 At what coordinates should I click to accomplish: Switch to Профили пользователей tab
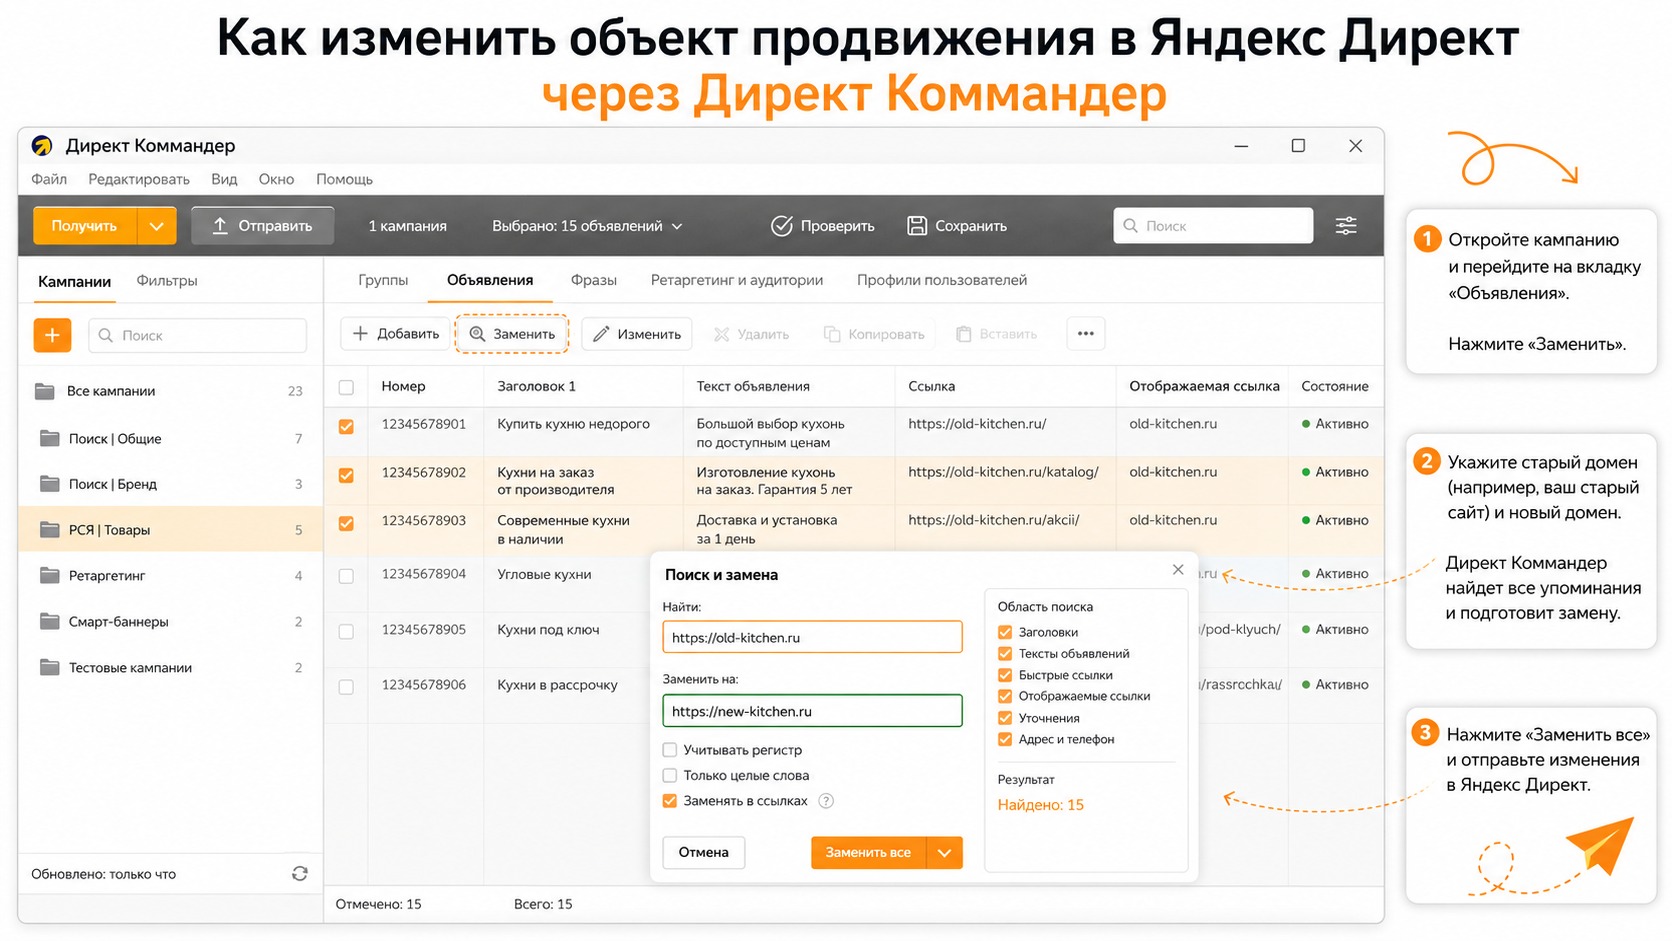(x=942, y=280)
